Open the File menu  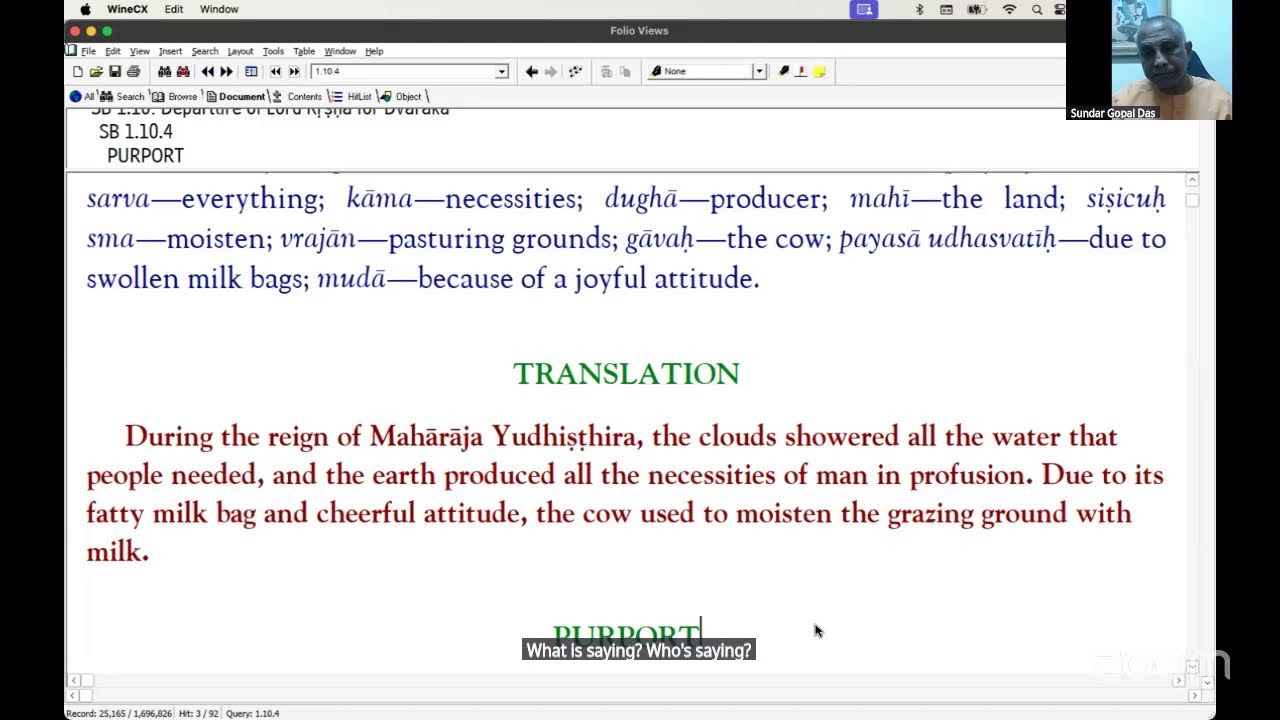pos(88,51)
